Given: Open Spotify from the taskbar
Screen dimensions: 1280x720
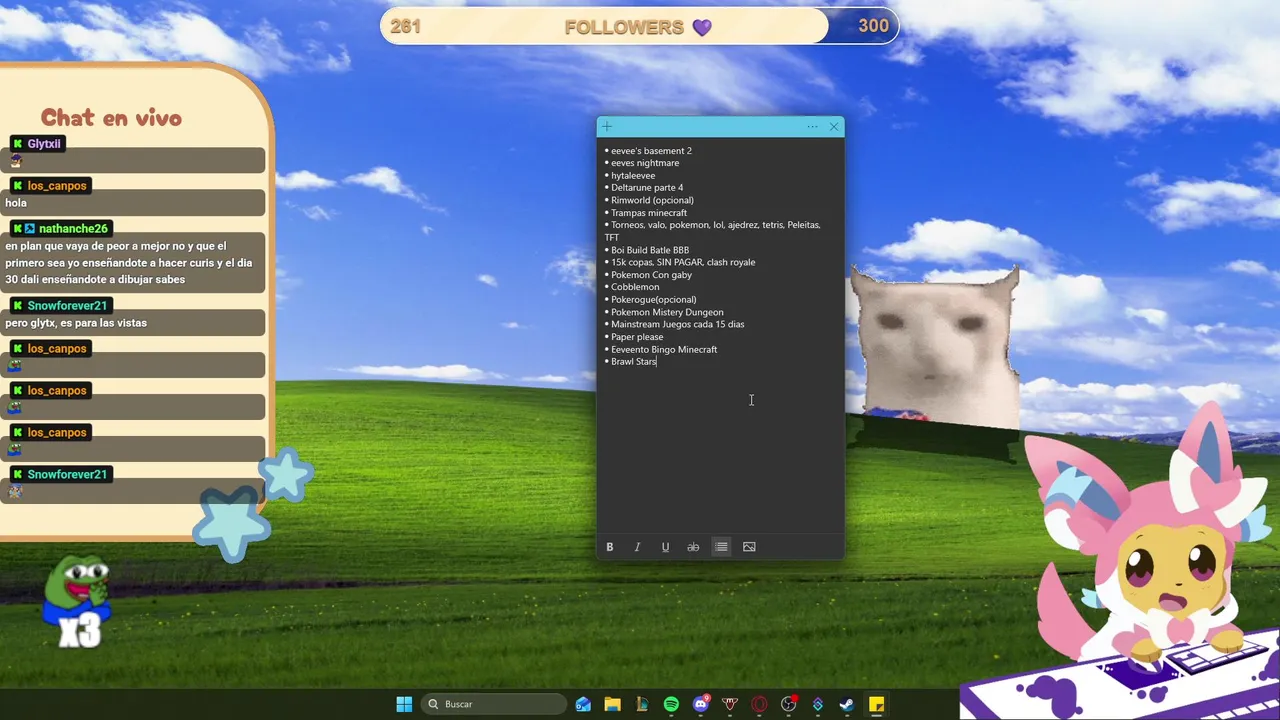Looking at the screenshot, I should pos(671,704).
